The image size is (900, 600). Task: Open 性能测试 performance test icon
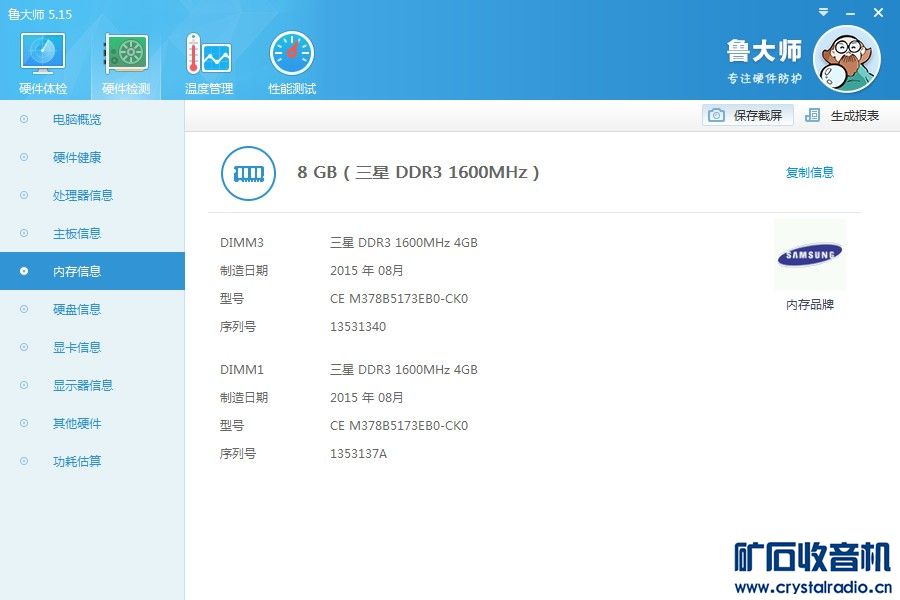[292, 63]
